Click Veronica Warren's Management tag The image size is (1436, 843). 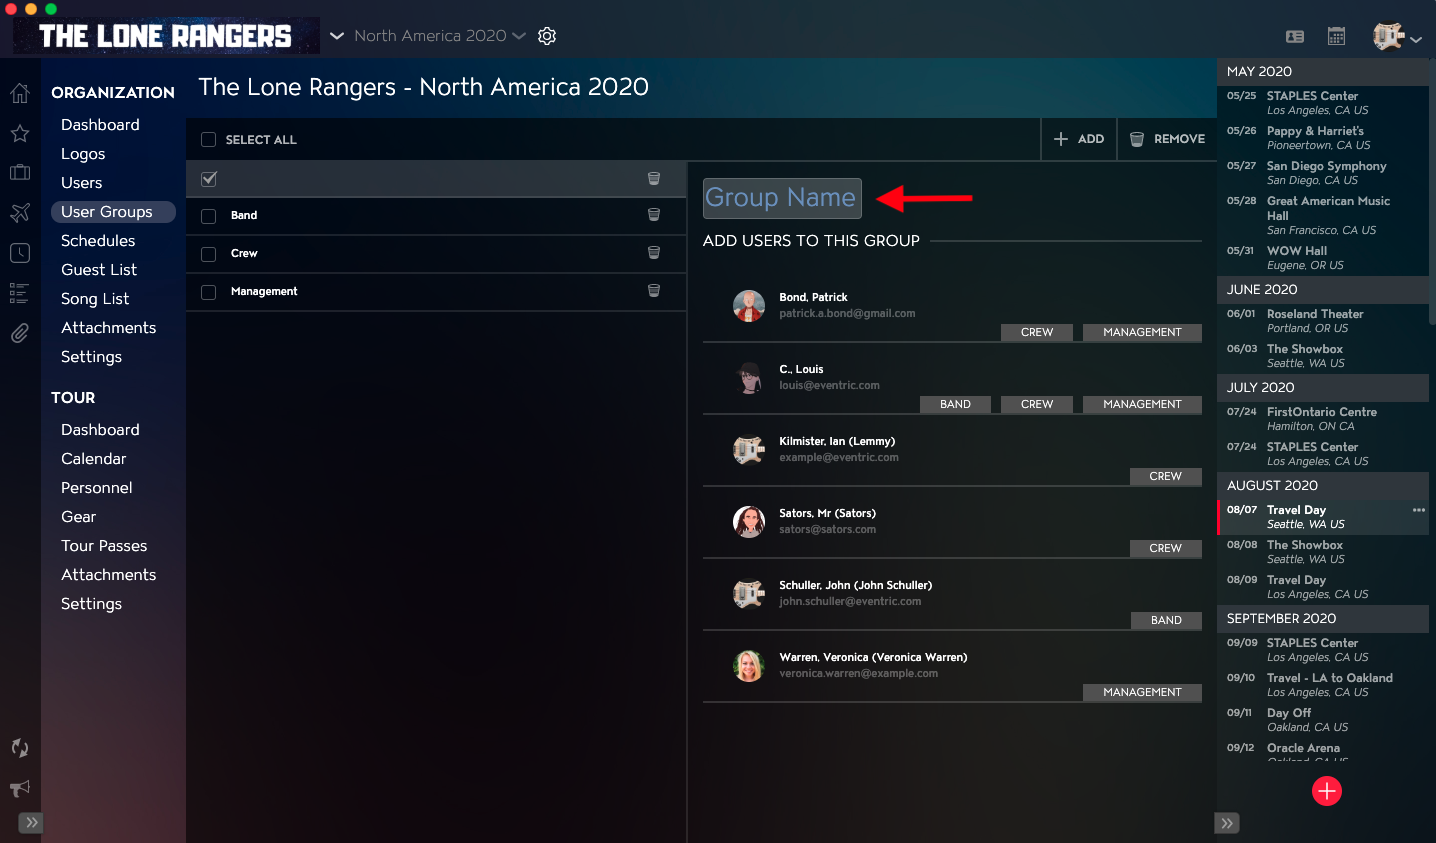[x=1142, y=692]
